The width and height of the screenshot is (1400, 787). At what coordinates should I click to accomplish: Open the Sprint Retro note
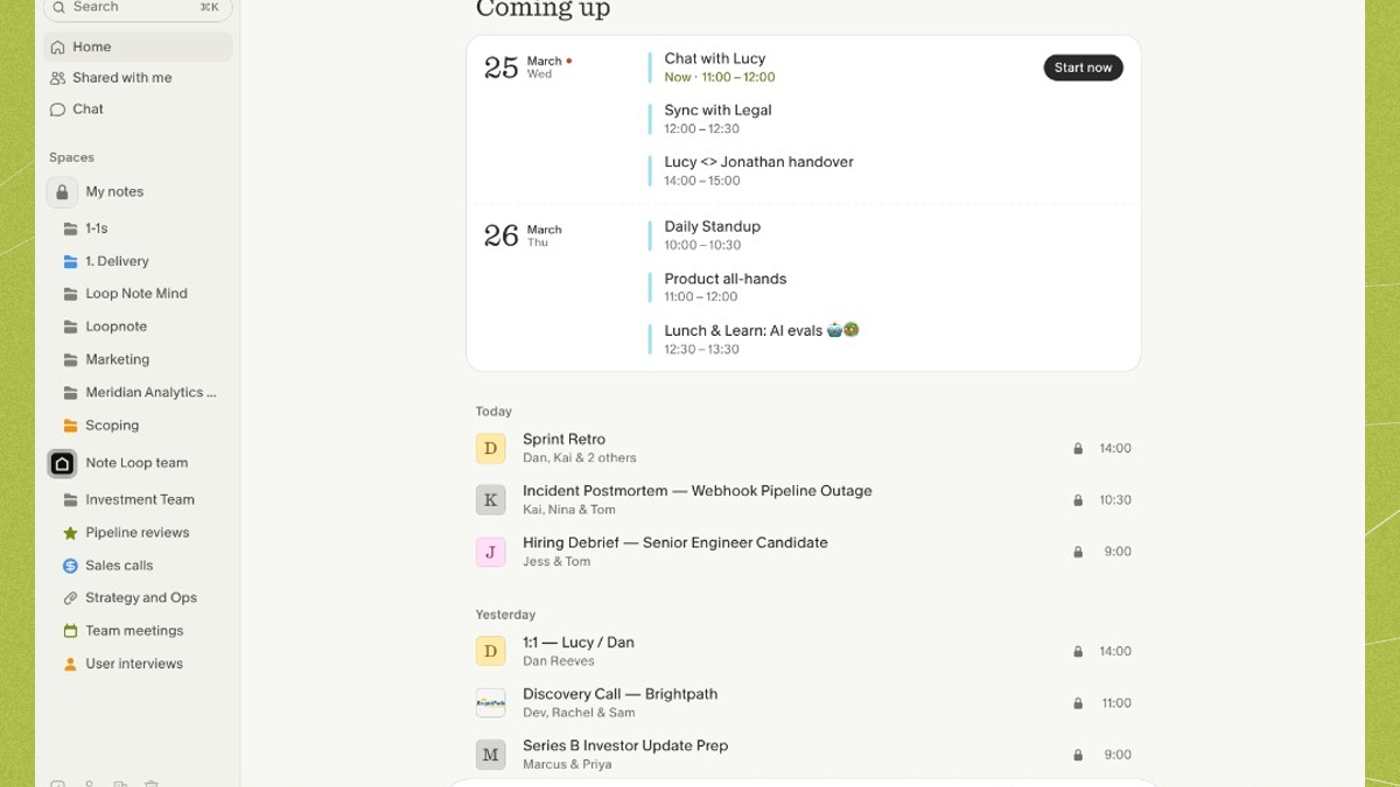pos(803,448)
